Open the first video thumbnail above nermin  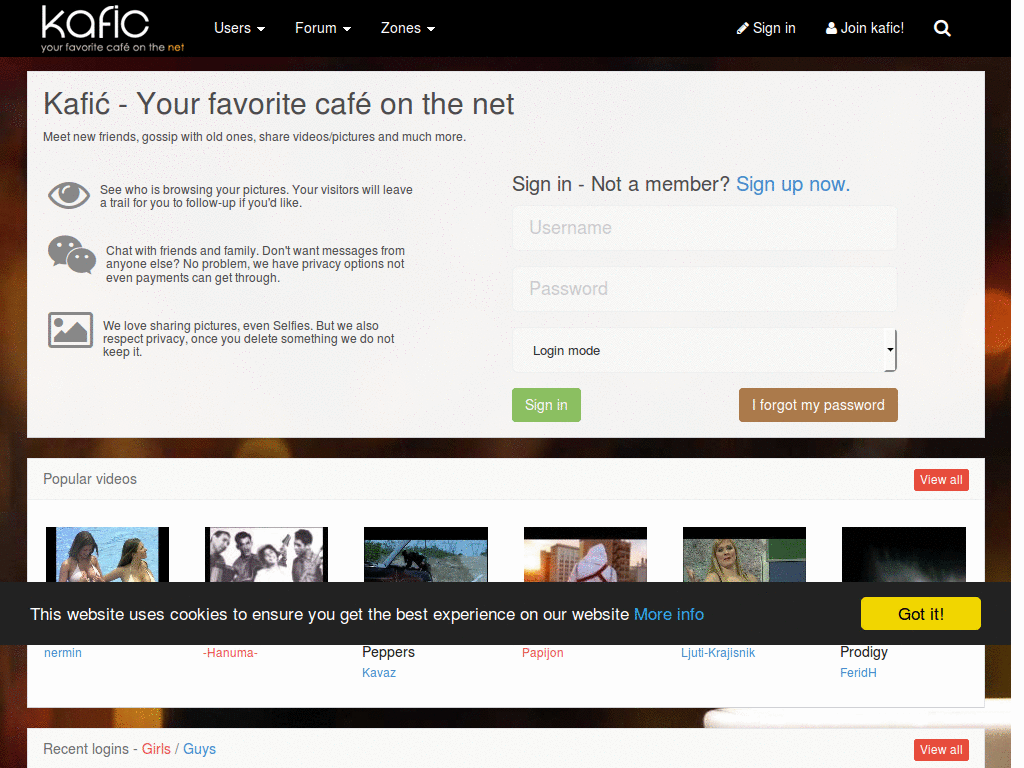coord(107,554)
